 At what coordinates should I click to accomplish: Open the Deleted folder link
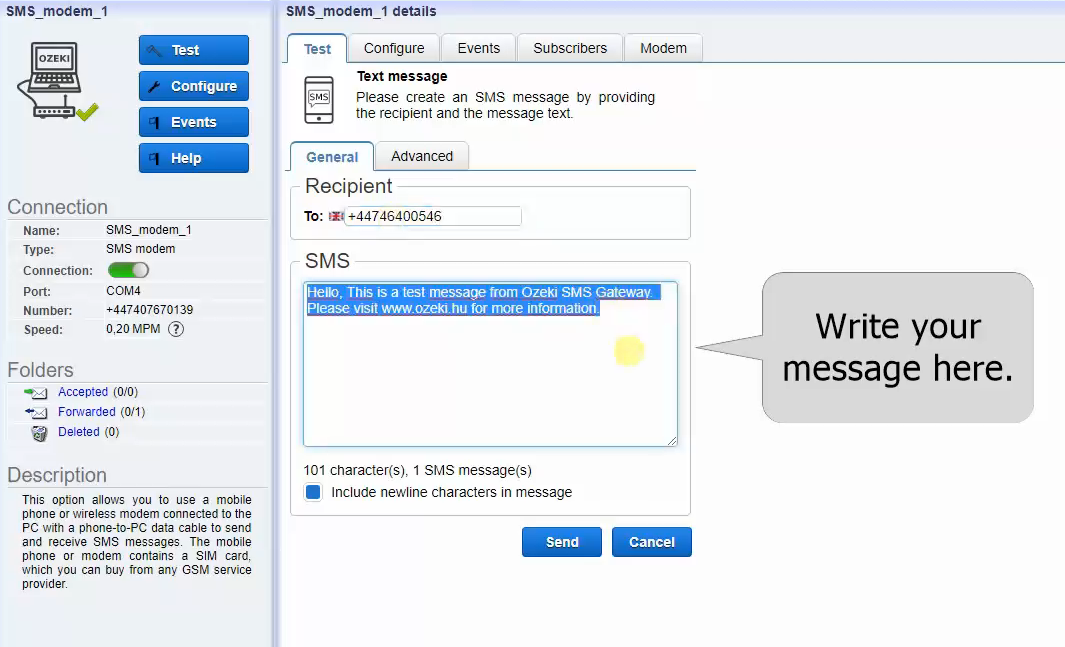pos(79,432)
